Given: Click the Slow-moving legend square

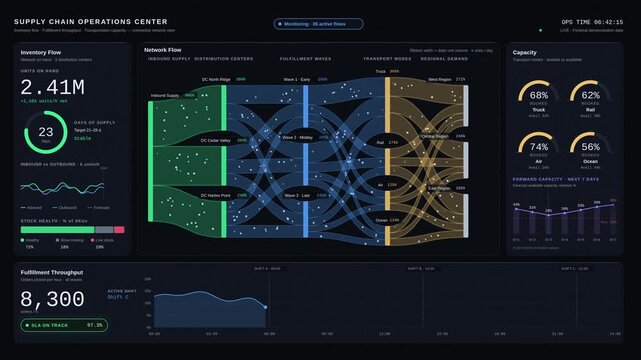Looking at the screenshot, I should 57,240.
